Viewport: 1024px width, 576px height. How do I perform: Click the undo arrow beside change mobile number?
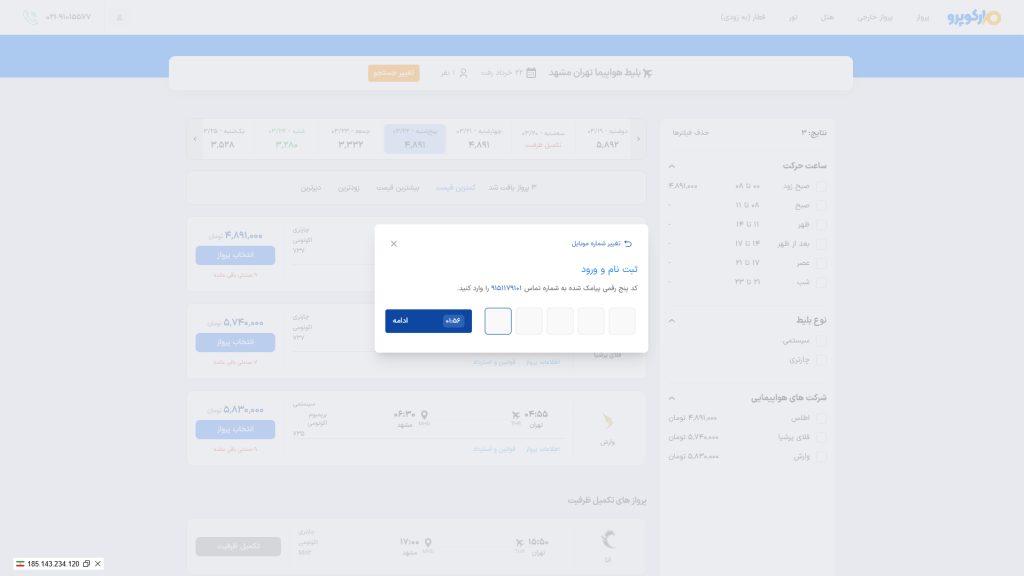click(x=628, y=244)
